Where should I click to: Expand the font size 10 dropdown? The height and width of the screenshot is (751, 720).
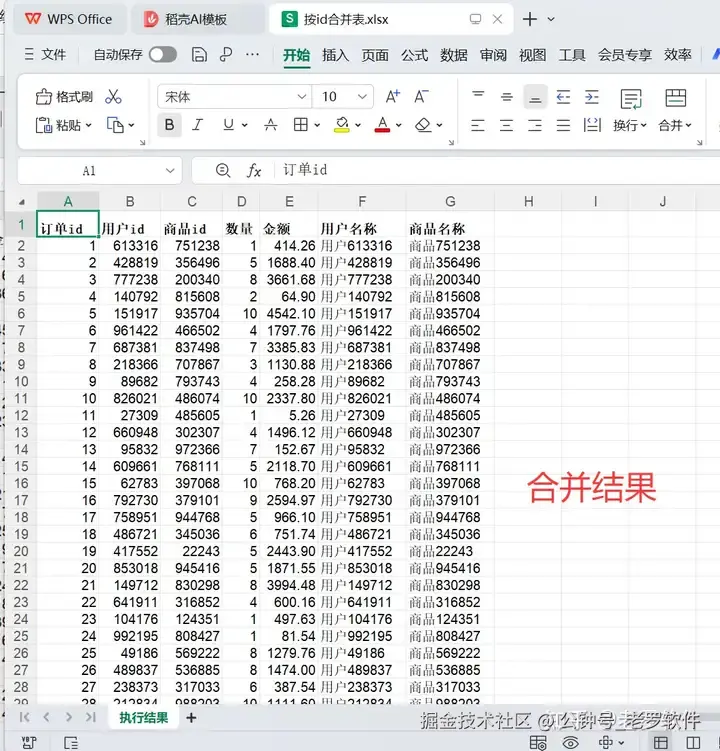[x=363, y=97]
